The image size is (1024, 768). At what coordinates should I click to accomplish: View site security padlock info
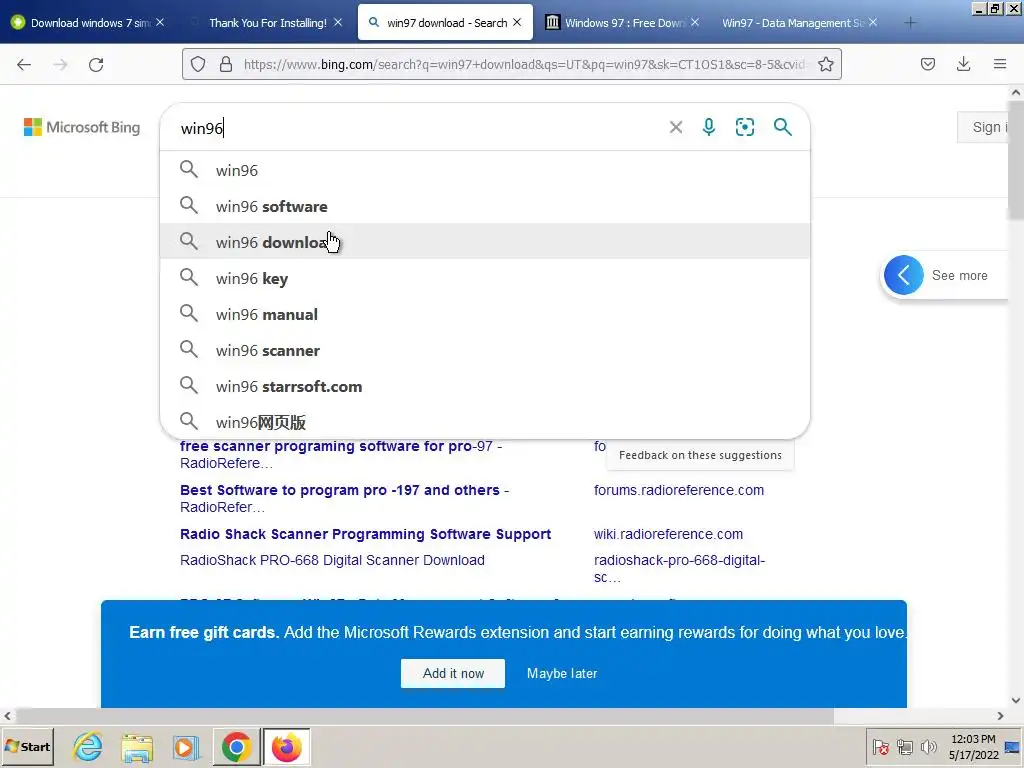pos(226,64)
